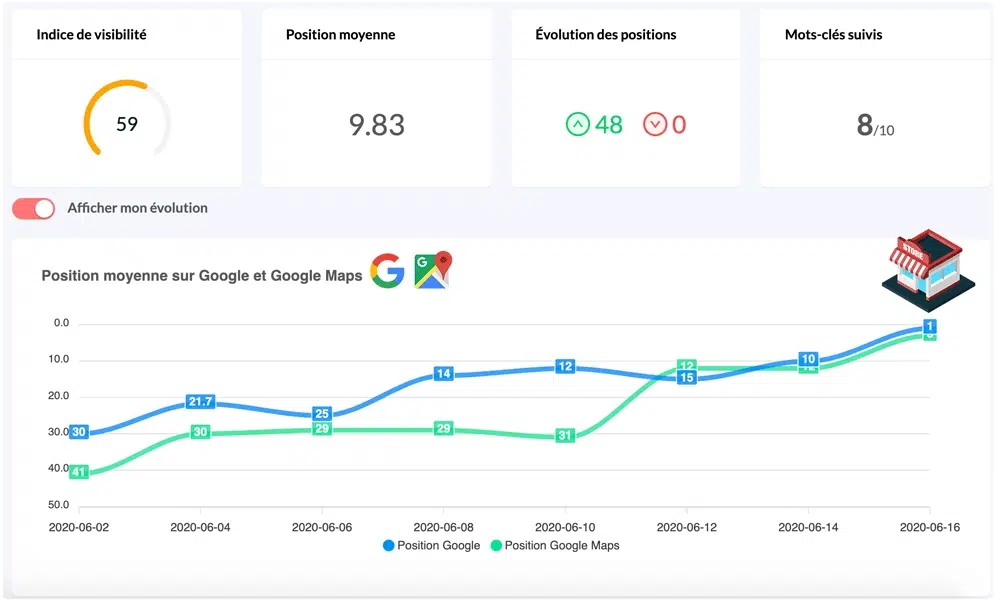Select the green 31 data point
The height and width of the screenshot is (601, 1000).
[565, 436]
